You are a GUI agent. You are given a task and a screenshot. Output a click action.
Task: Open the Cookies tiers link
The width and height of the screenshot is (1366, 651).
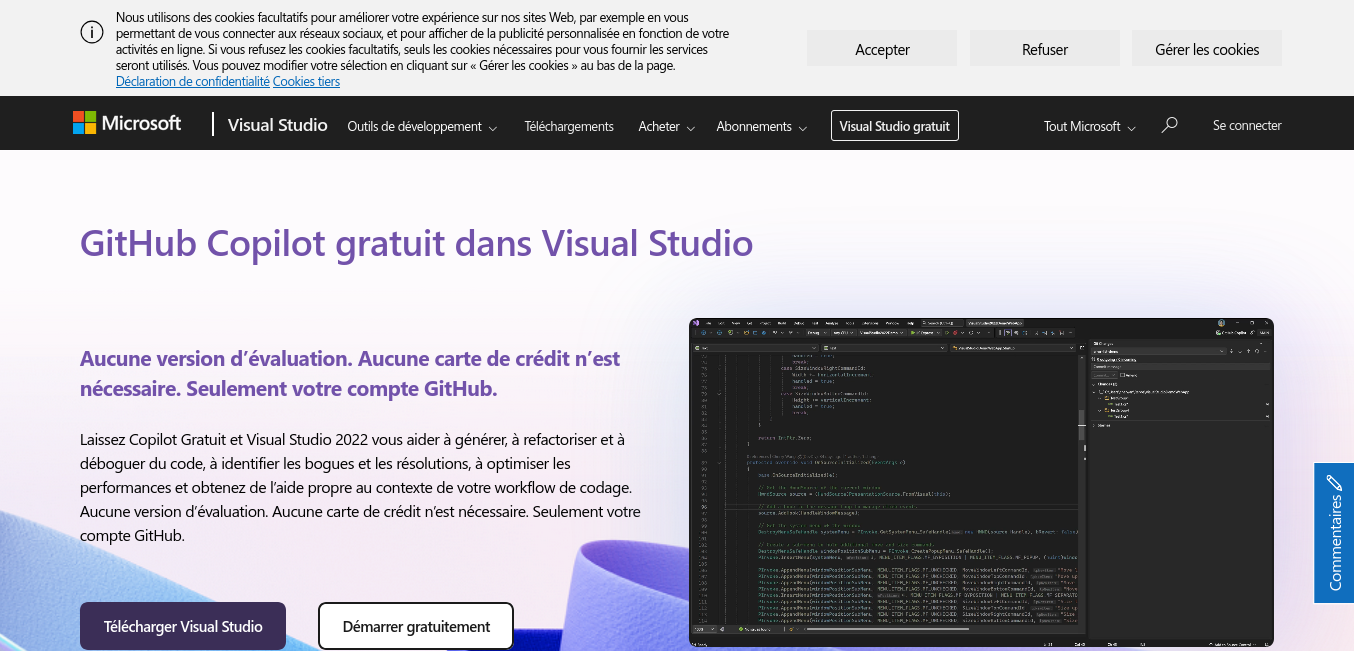tap(306, 82)
